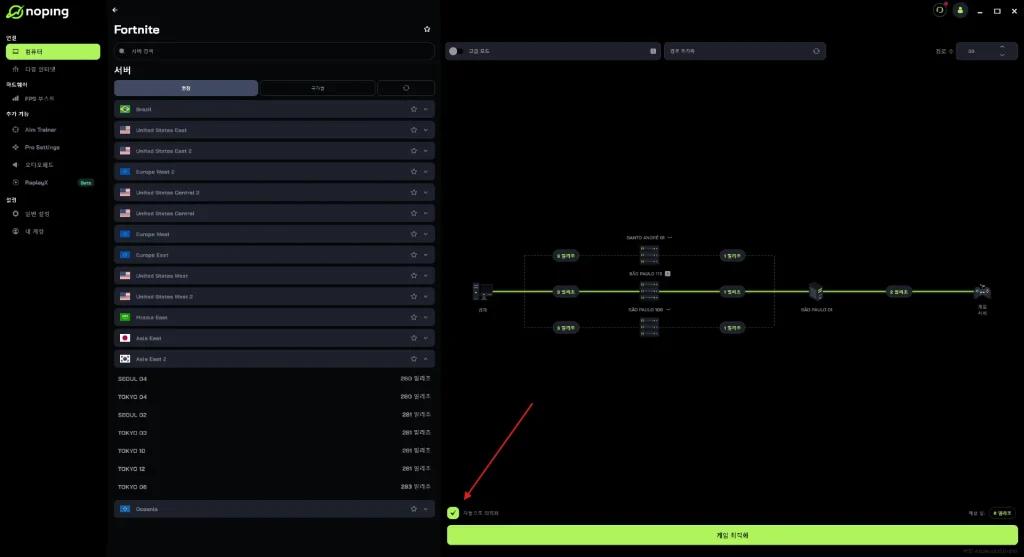Expand the Asia East row chevron
This screenshot has height=557, width=1024.
tap(426, 338)
